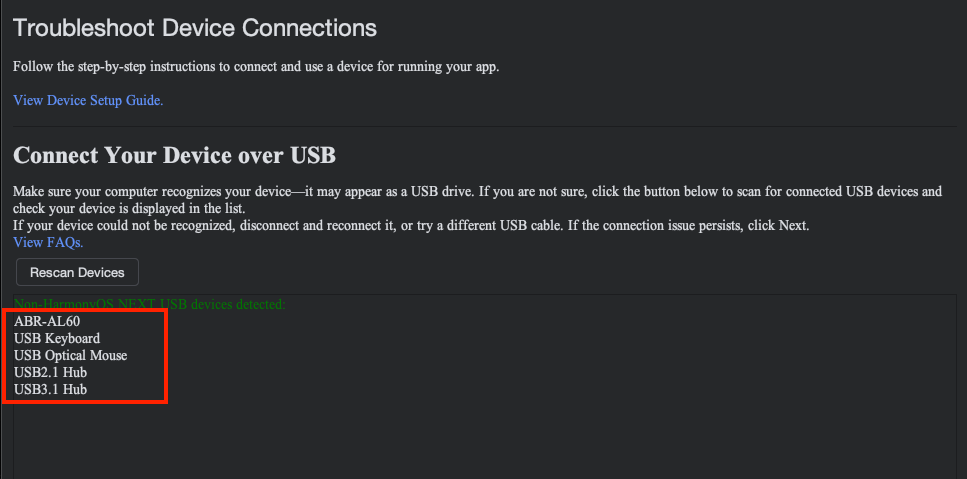Open the View FAQs link
Viewport: 967px width, 479px height.
(x=48, y=242)
